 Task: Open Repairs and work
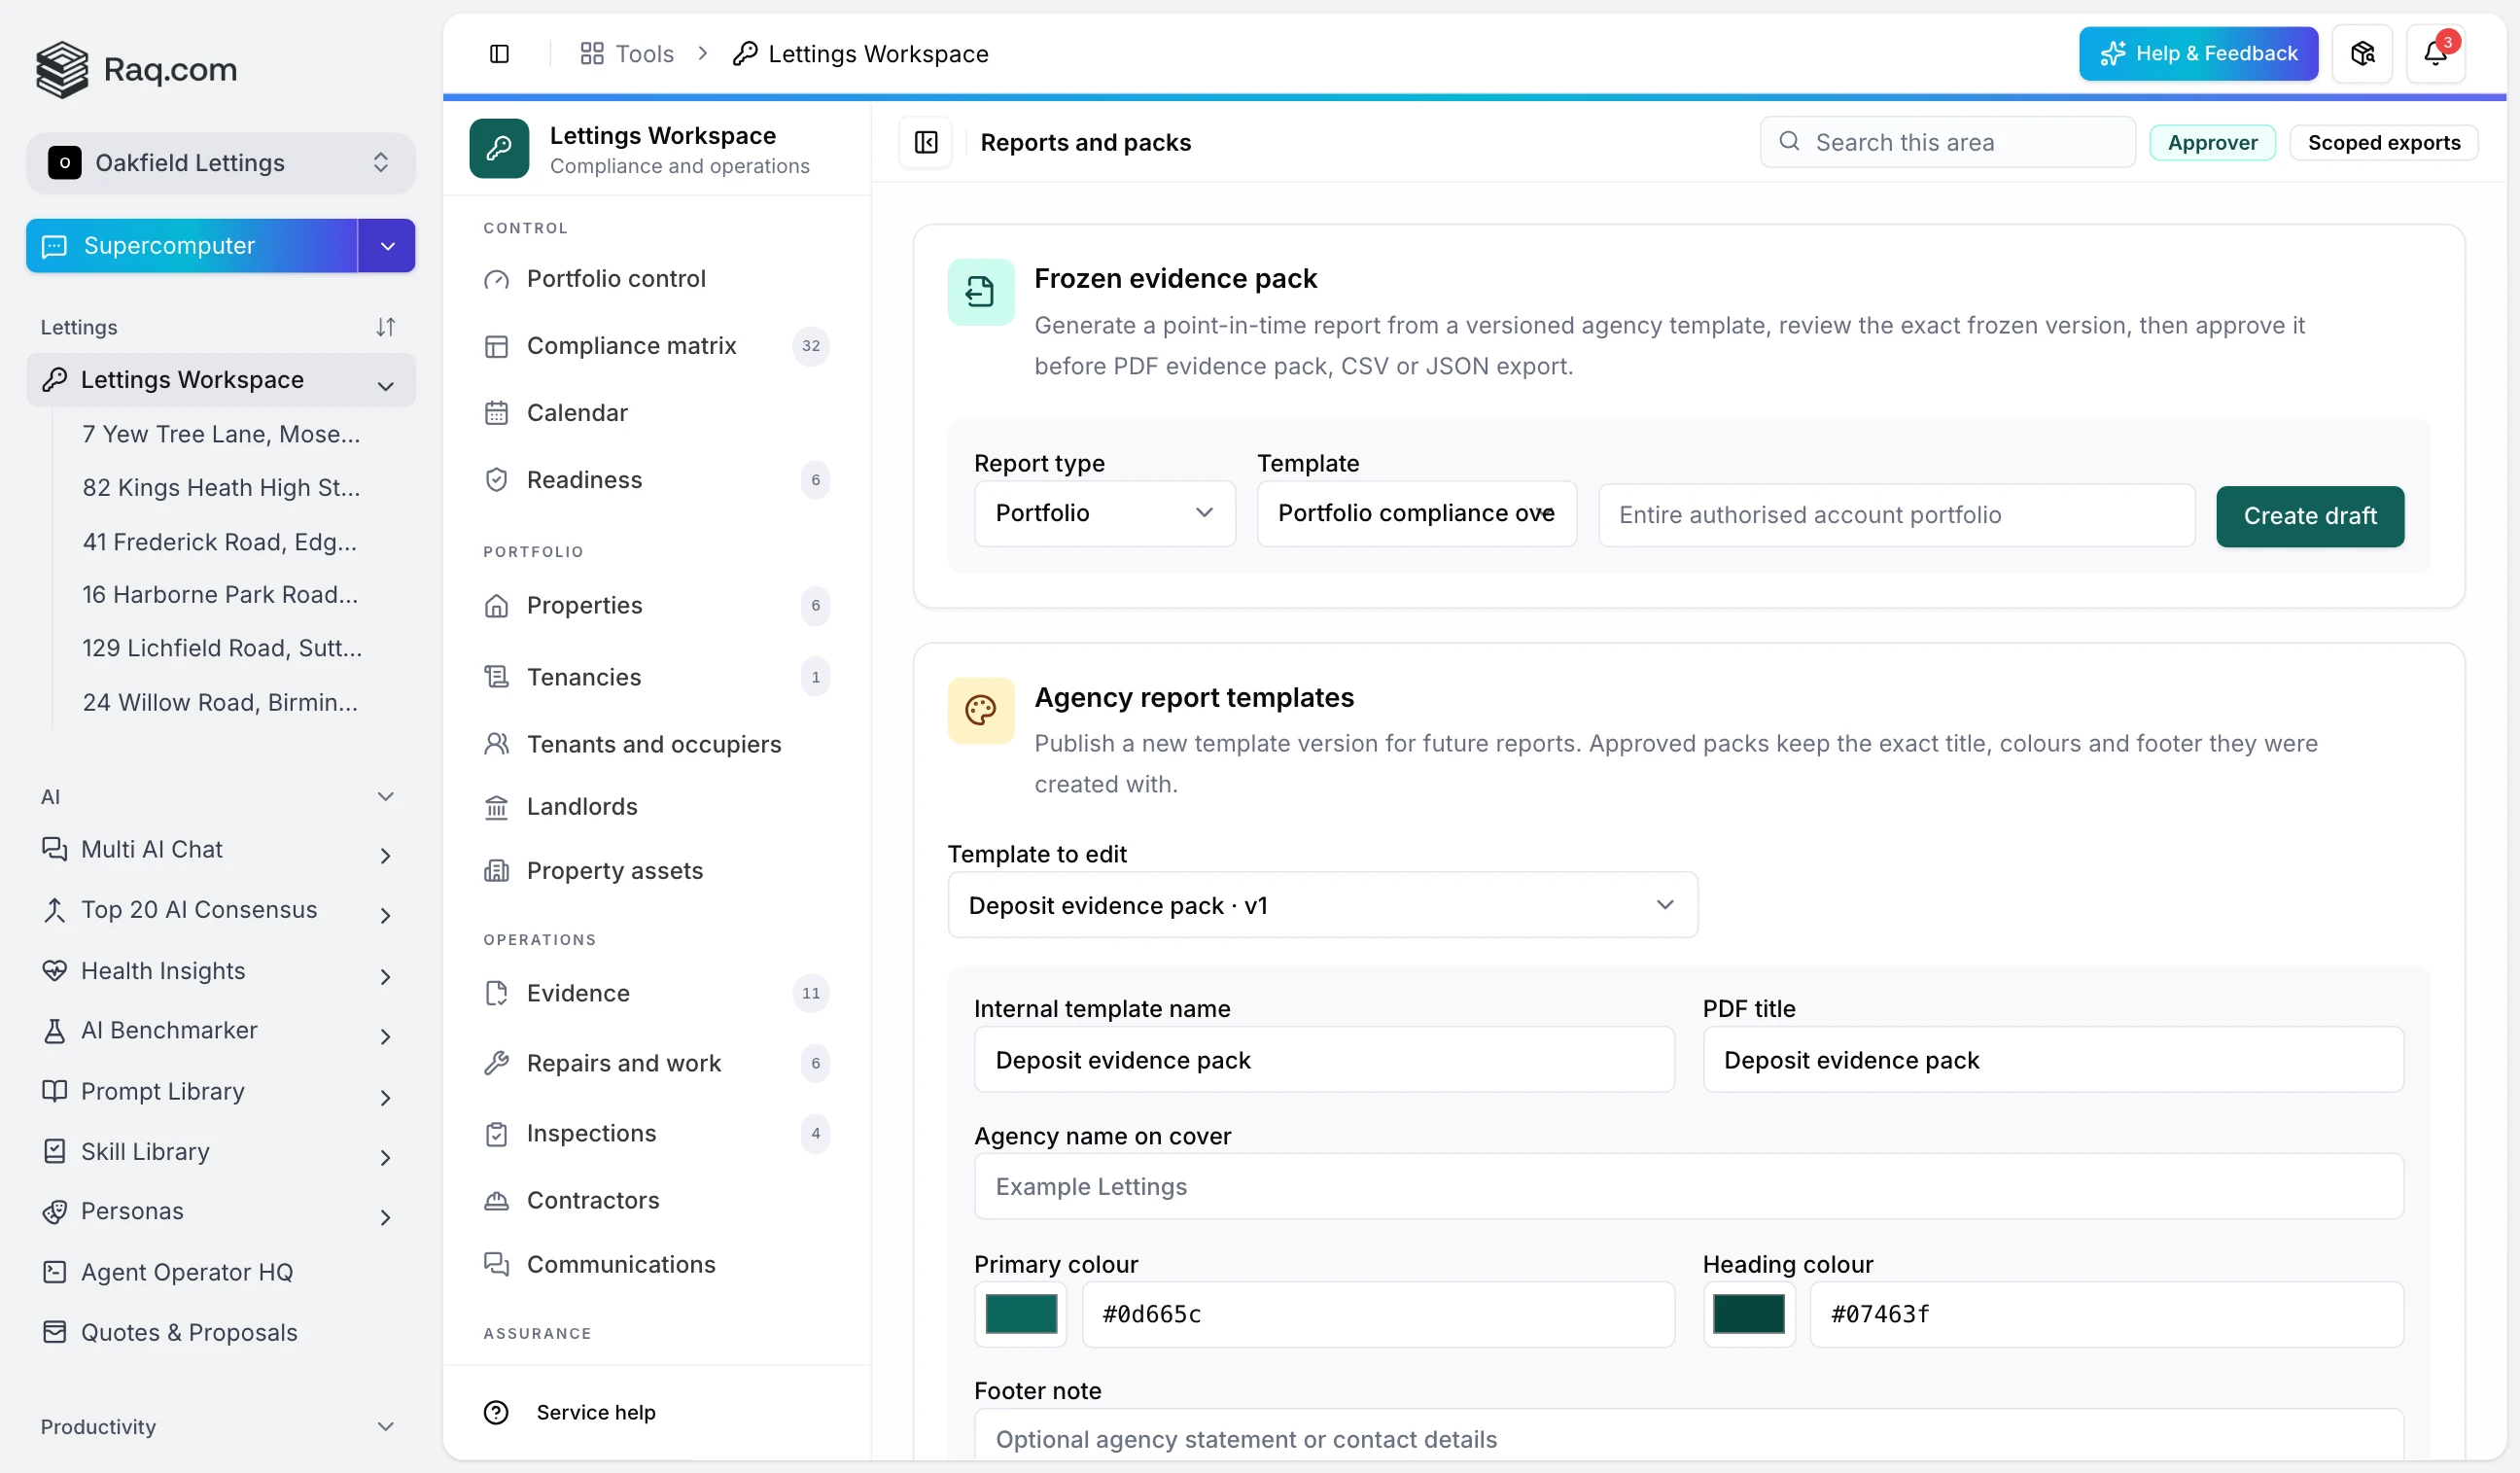[656, 1063]
